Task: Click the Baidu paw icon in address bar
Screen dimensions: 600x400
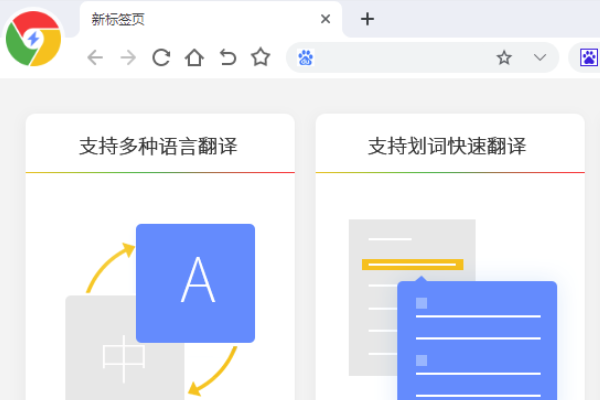Action: click(x=306, y=58)
